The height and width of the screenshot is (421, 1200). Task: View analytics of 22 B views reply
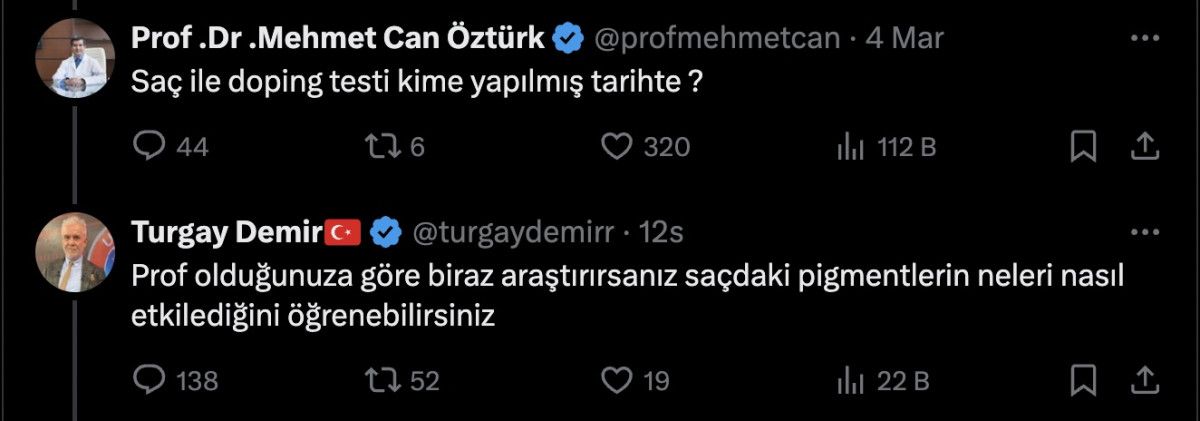click(850, 381)
